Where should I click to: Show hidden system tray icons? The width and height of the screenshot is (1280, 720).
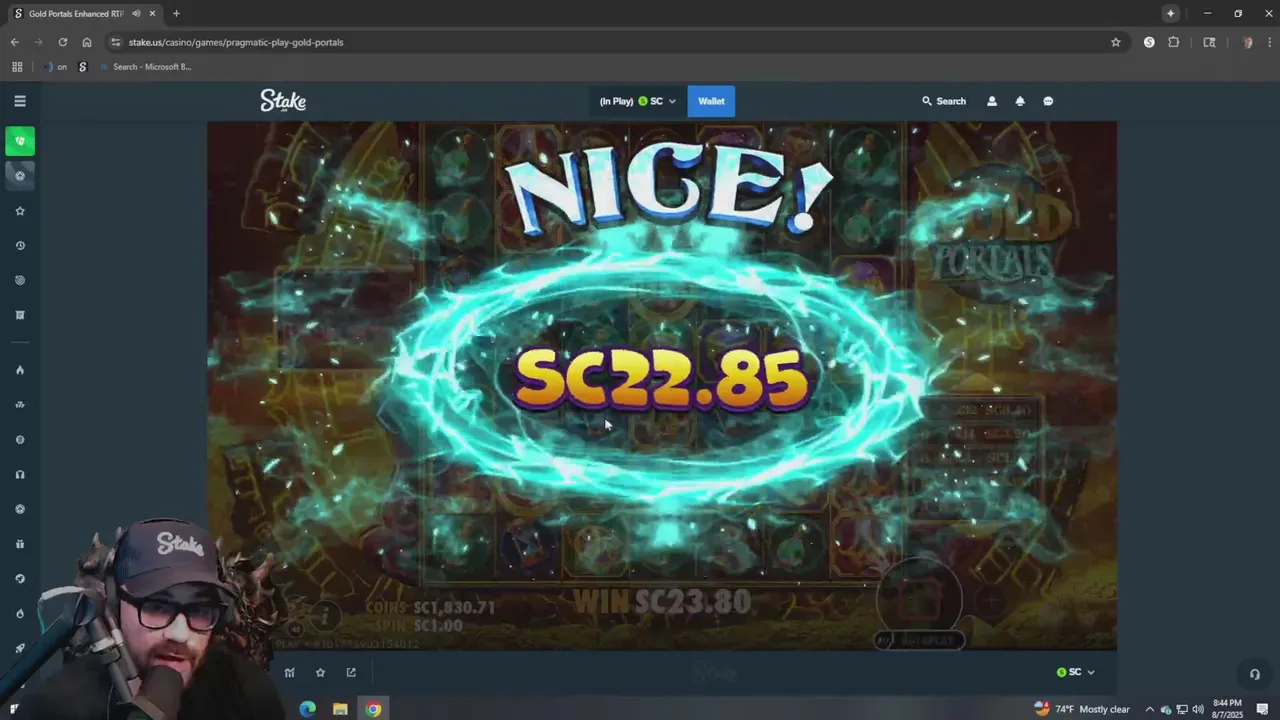(1149, 709)
